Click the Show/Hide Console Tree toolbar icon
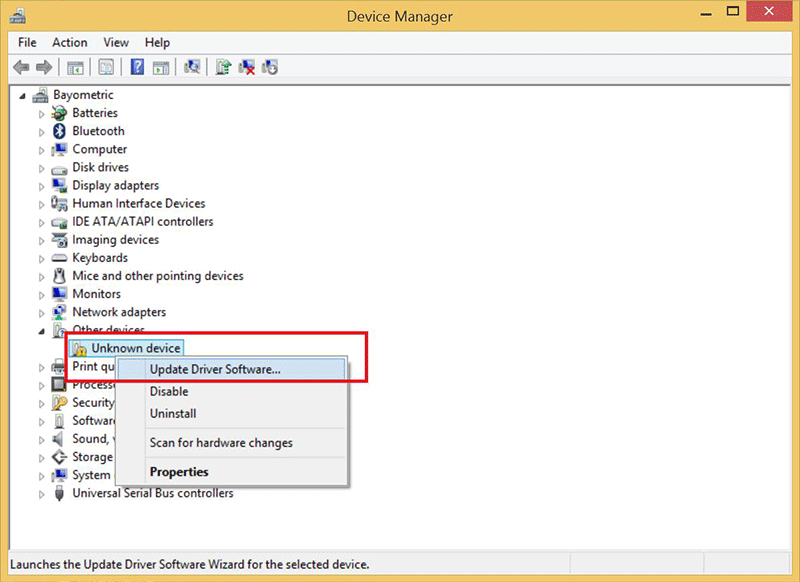The width and height of the screenshot is (800, 582). [75, 67]
